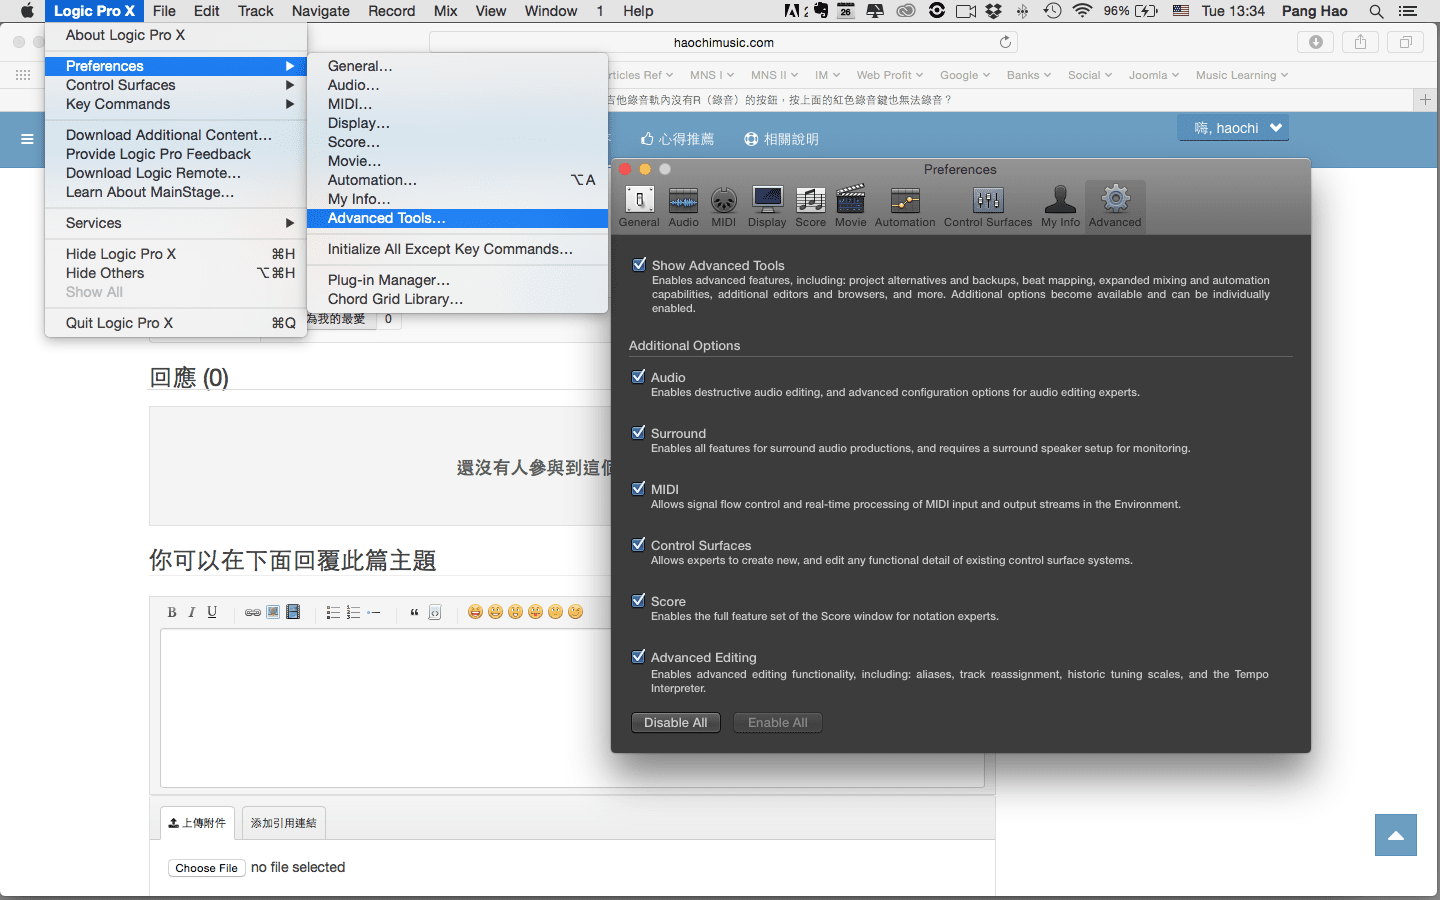This screenshot has height=900, width=1440.
Task: Insert a video using the filmstrip icon
Action: click(293, 612)
